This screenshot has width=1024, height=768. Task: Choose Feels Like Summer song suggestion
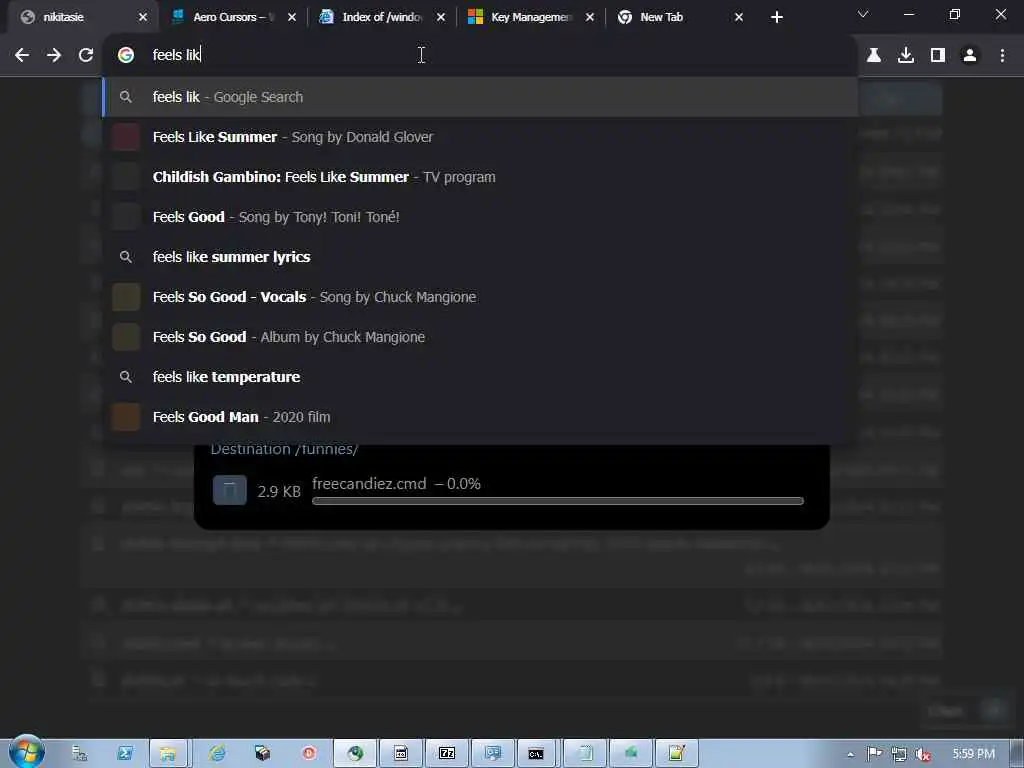click(480, 137)
